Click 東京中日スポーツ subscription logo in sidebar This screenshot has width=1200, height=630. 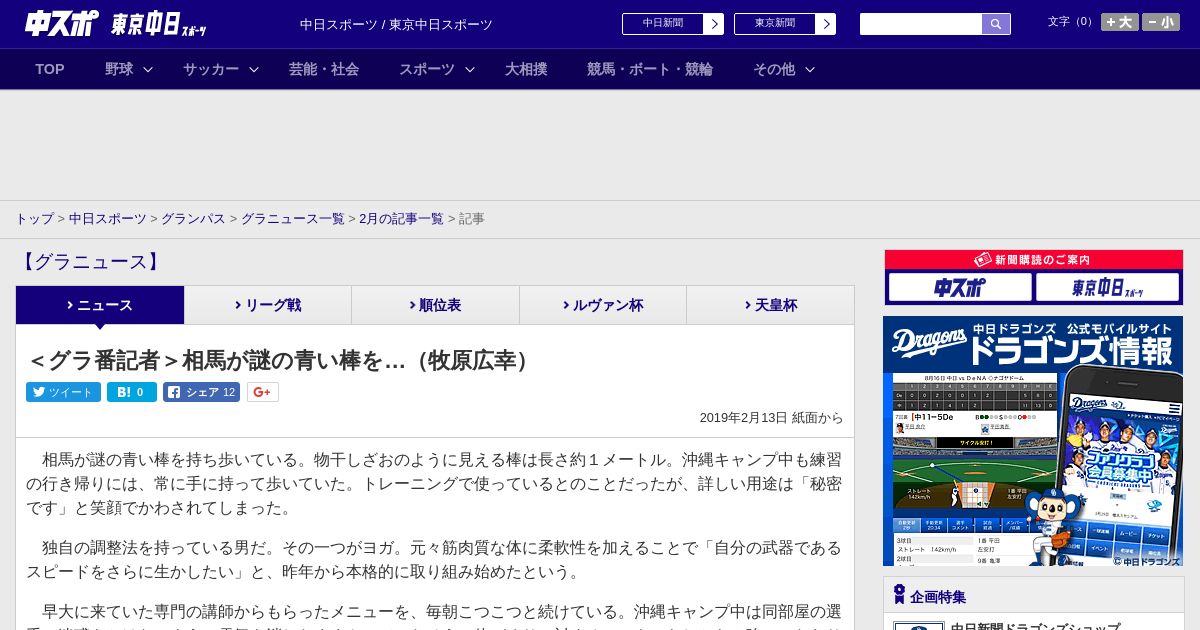point(1108,288)
